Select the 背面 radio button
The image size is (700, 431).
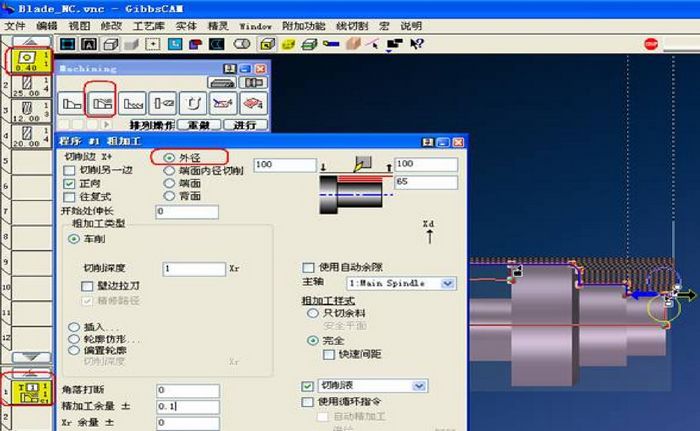169,196
